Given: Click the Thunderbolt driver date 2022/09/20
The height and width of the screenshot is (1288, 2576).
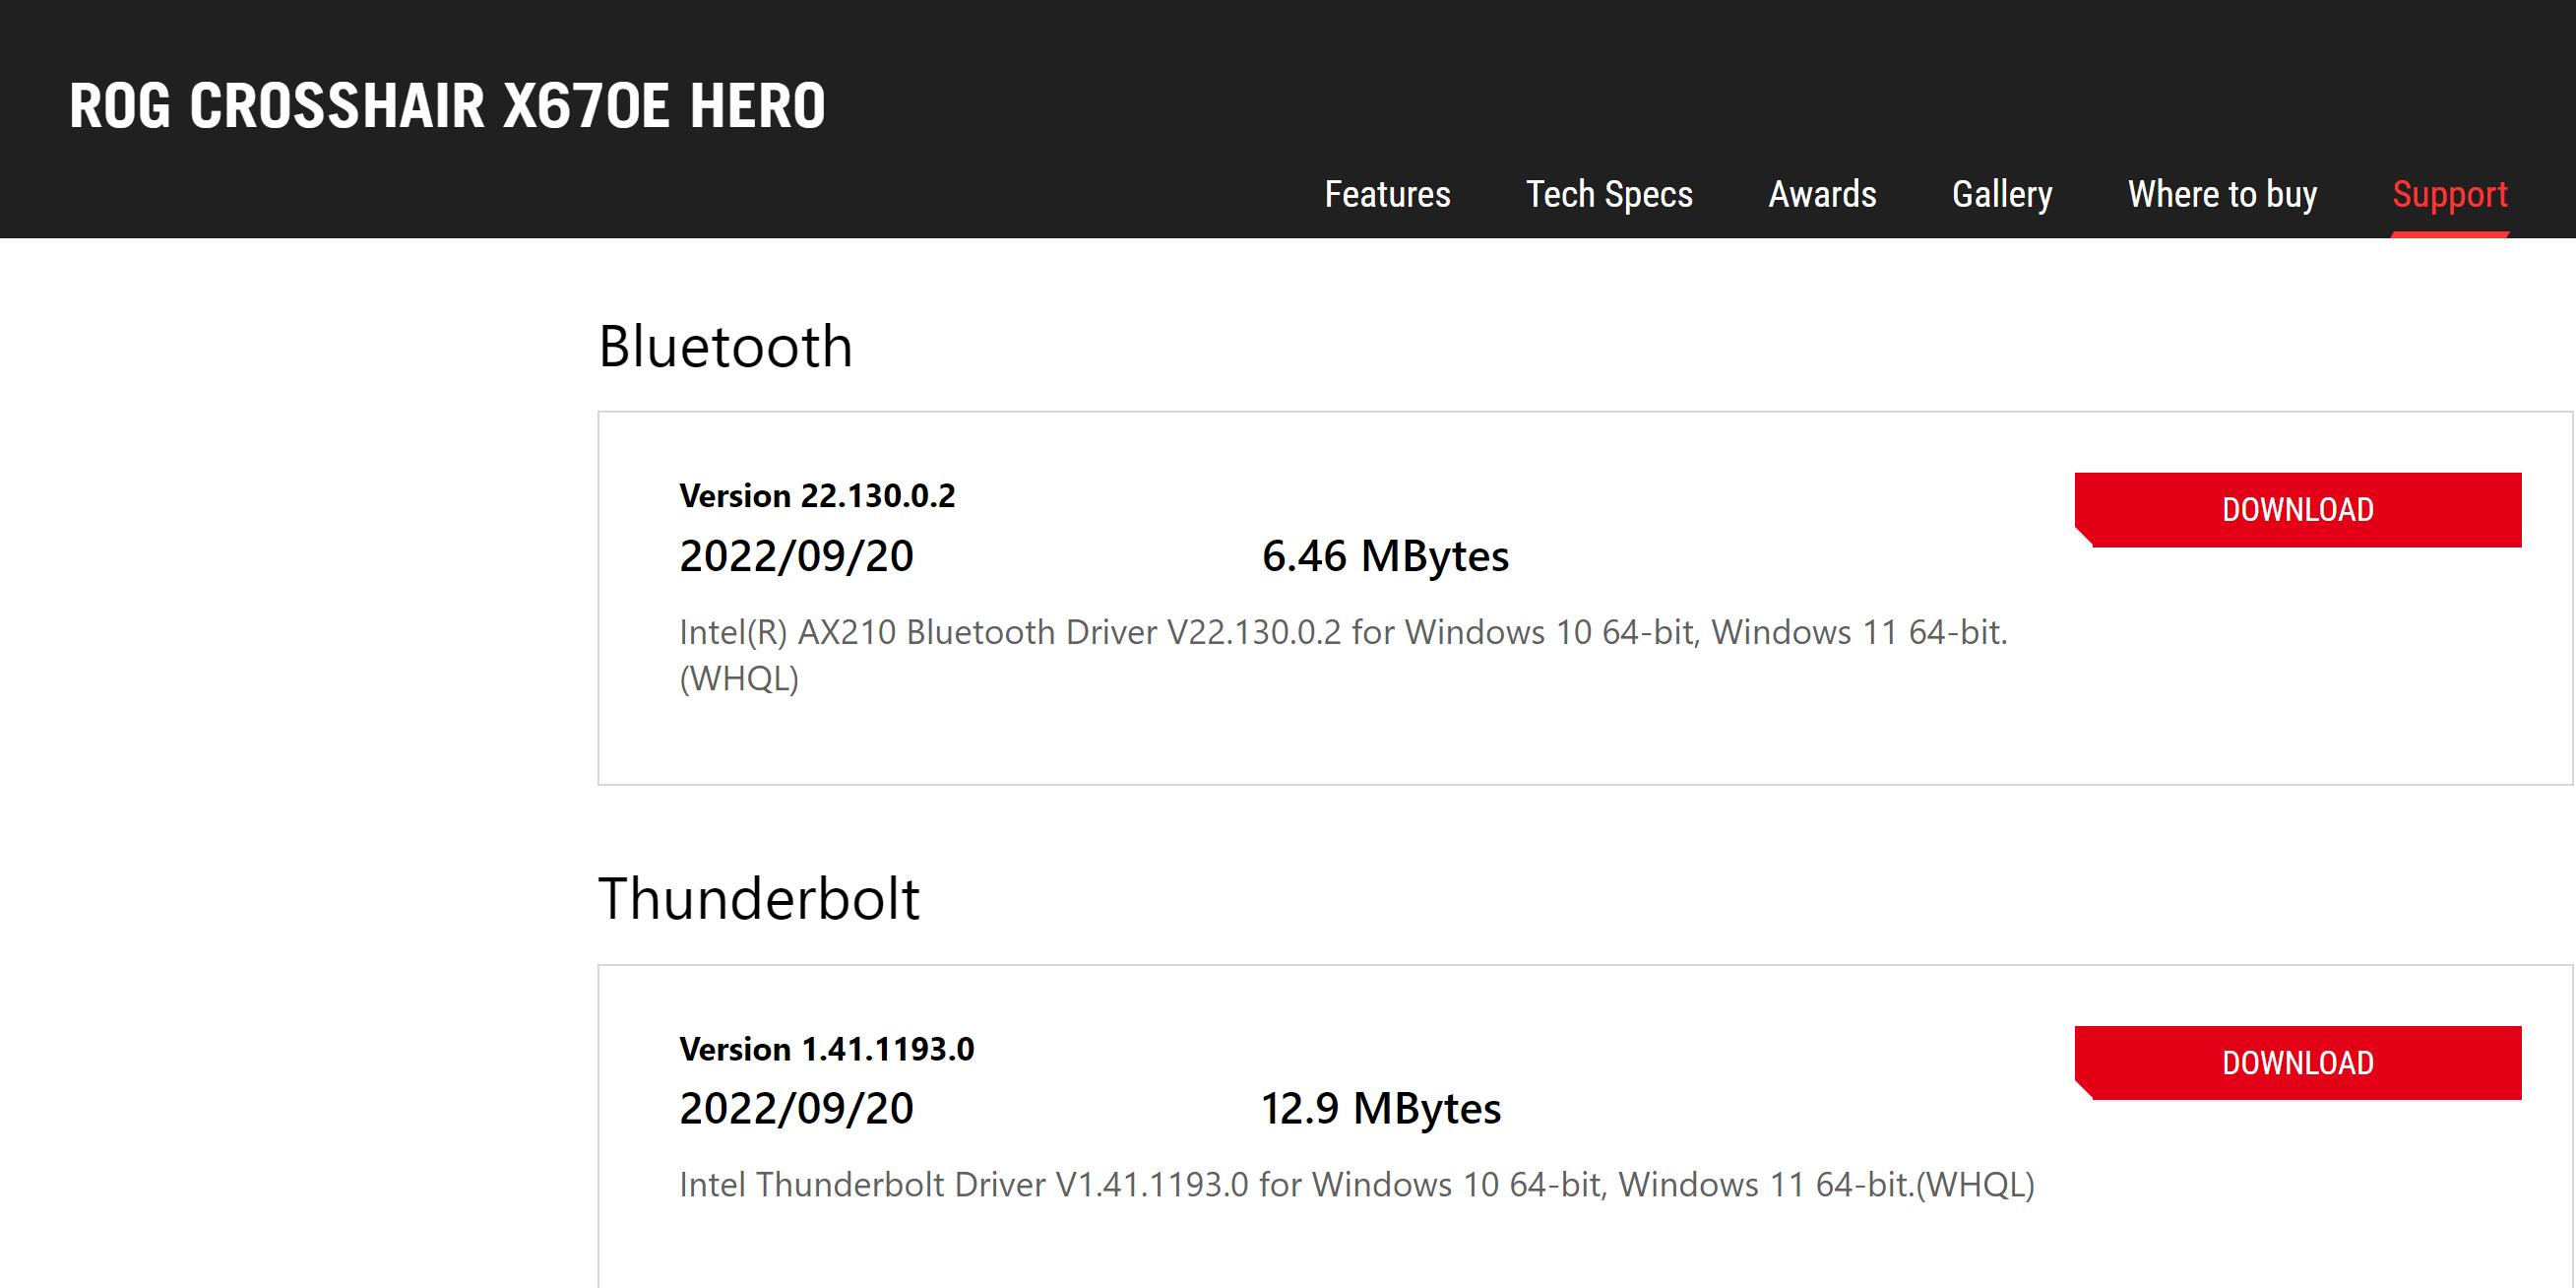Looking at the screenshot, I should click(x=796, y=1109).
